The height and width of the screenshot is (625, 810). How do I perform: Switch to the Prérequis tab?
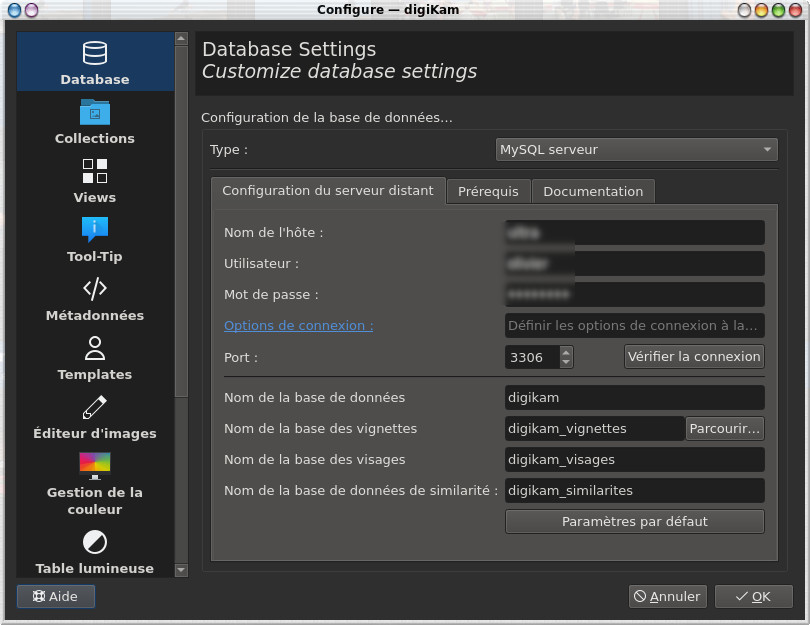[x=488, y=192]
